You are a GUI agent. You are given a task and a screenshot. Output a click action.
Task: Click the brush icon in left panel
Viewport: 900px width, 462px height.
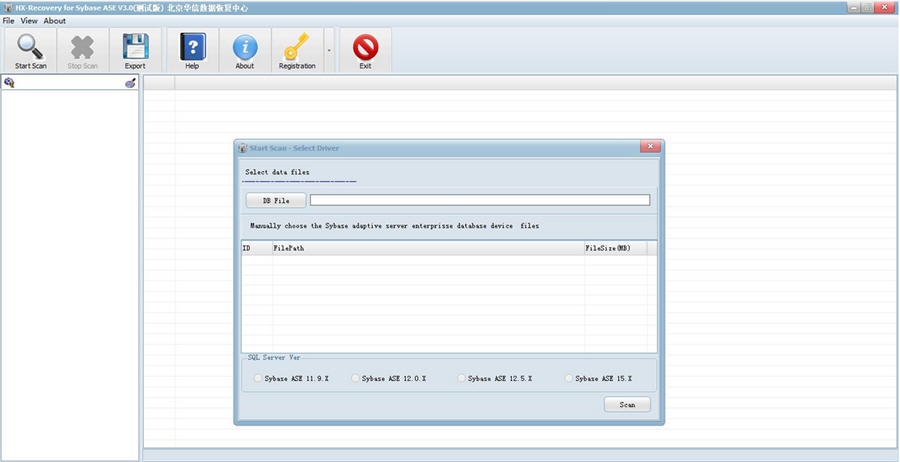[131, 83]
